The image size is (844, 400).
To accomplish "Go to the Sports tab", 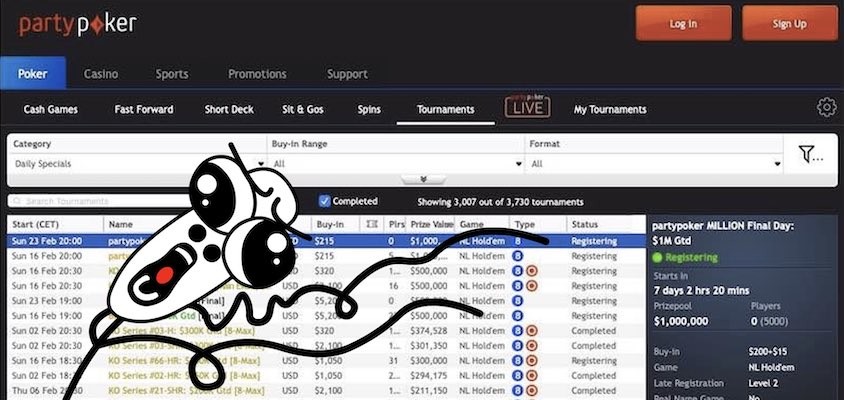I will click(x=172, y=74).
